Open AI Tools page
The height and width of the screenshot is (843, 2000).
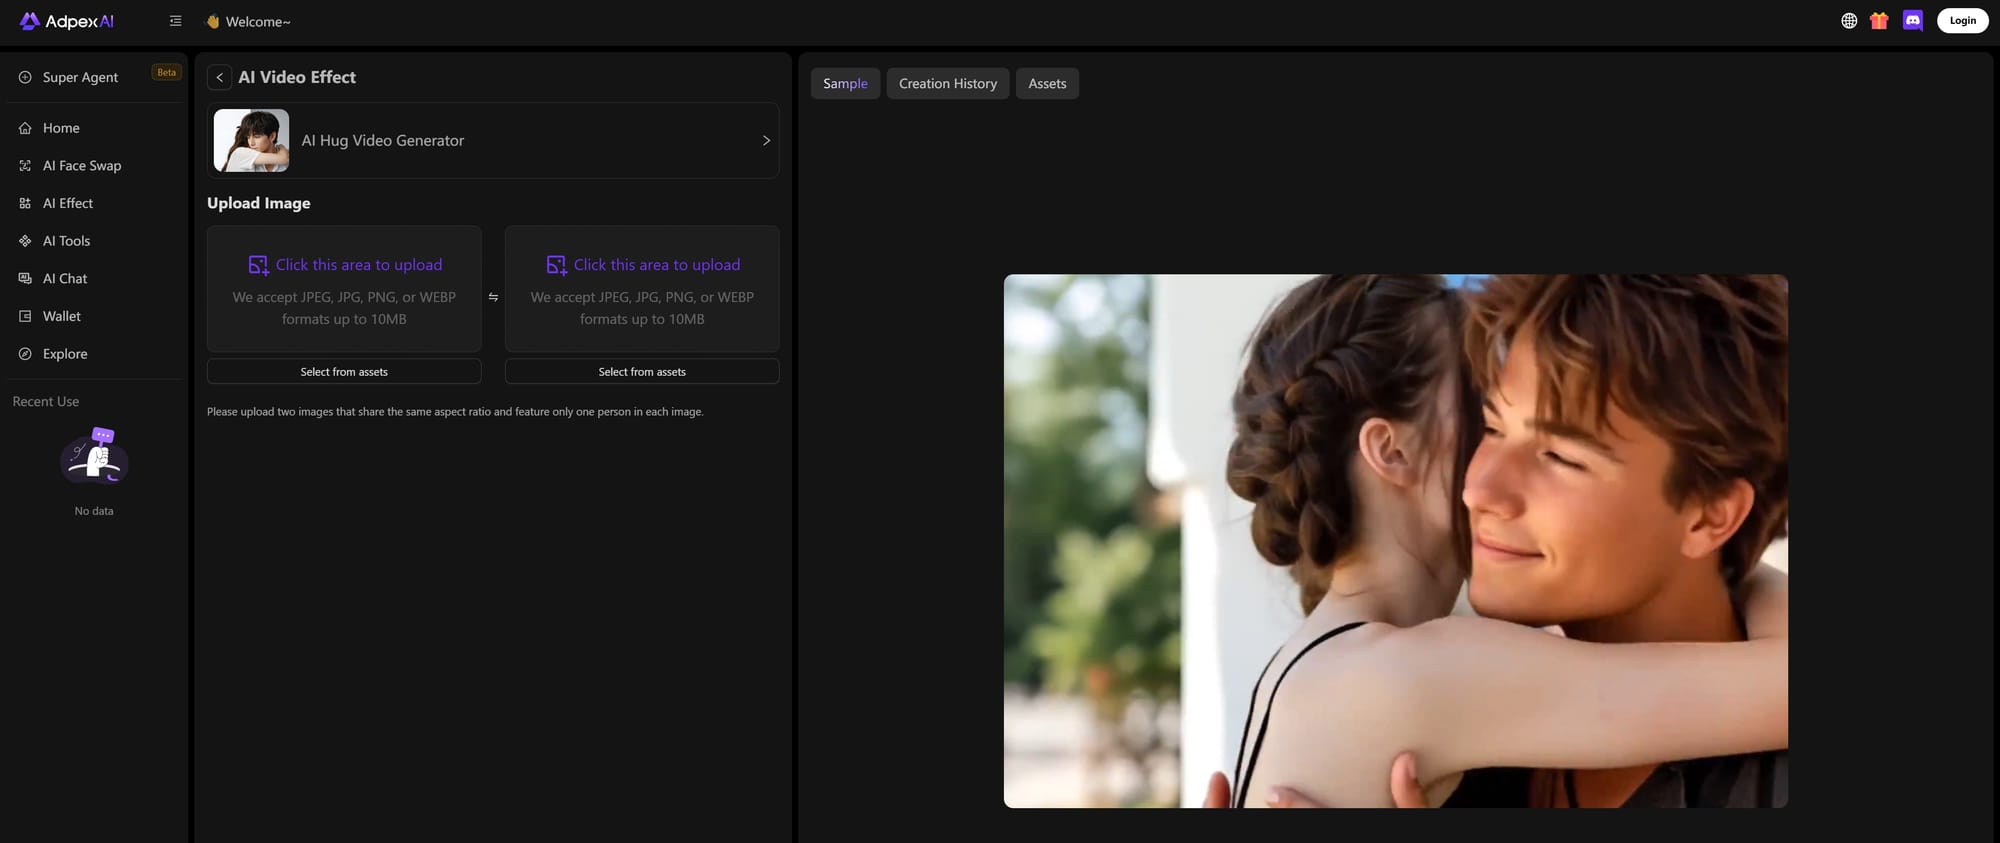click(95, 241)
